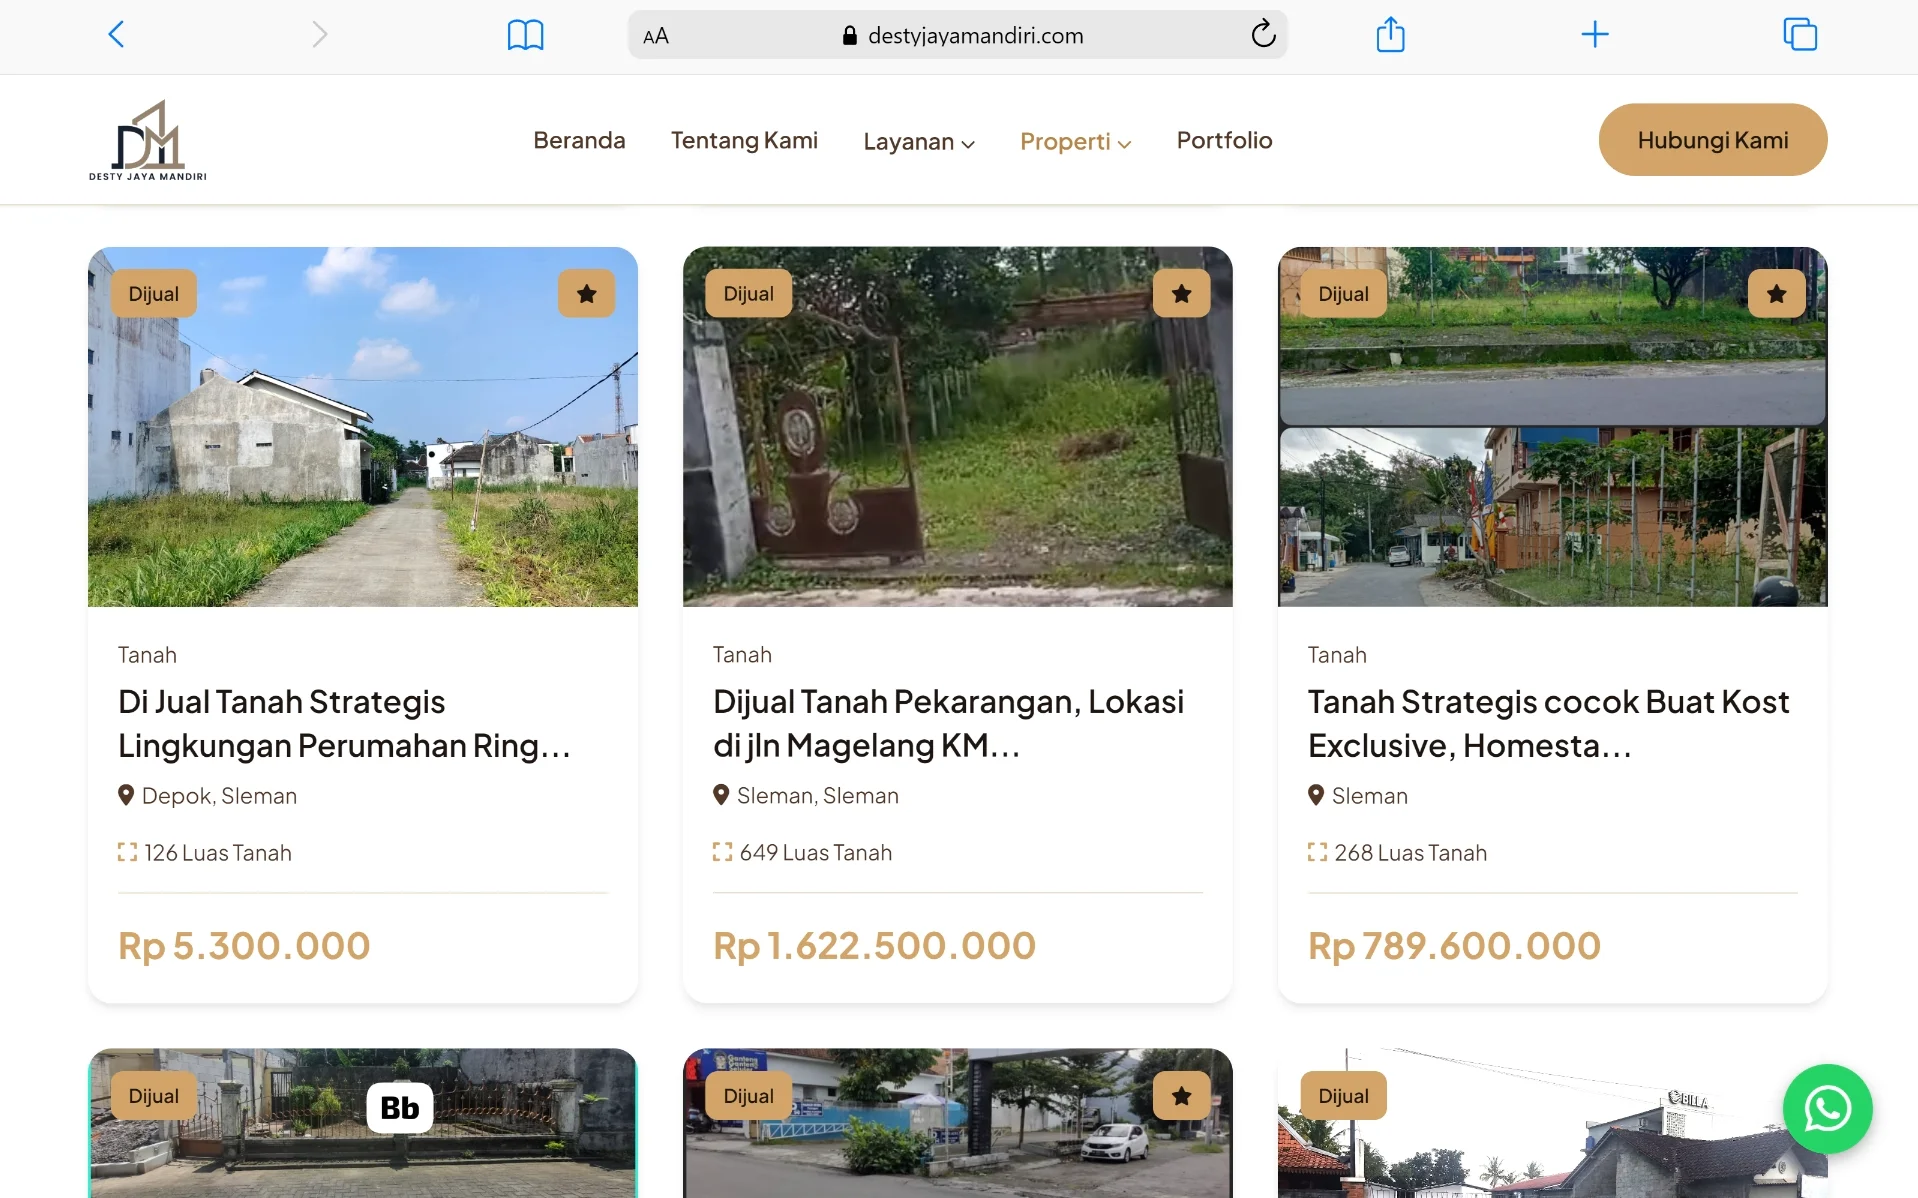Open Dijual Tanah Pekarangan jln Magelang title
1918x1198 pixels.
click(x=948, y=724)
